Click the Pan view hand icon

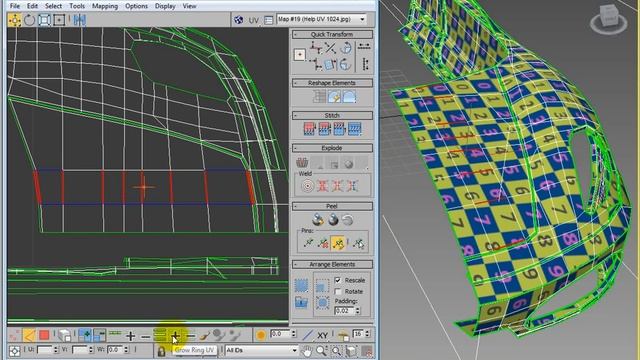point(307,351)
